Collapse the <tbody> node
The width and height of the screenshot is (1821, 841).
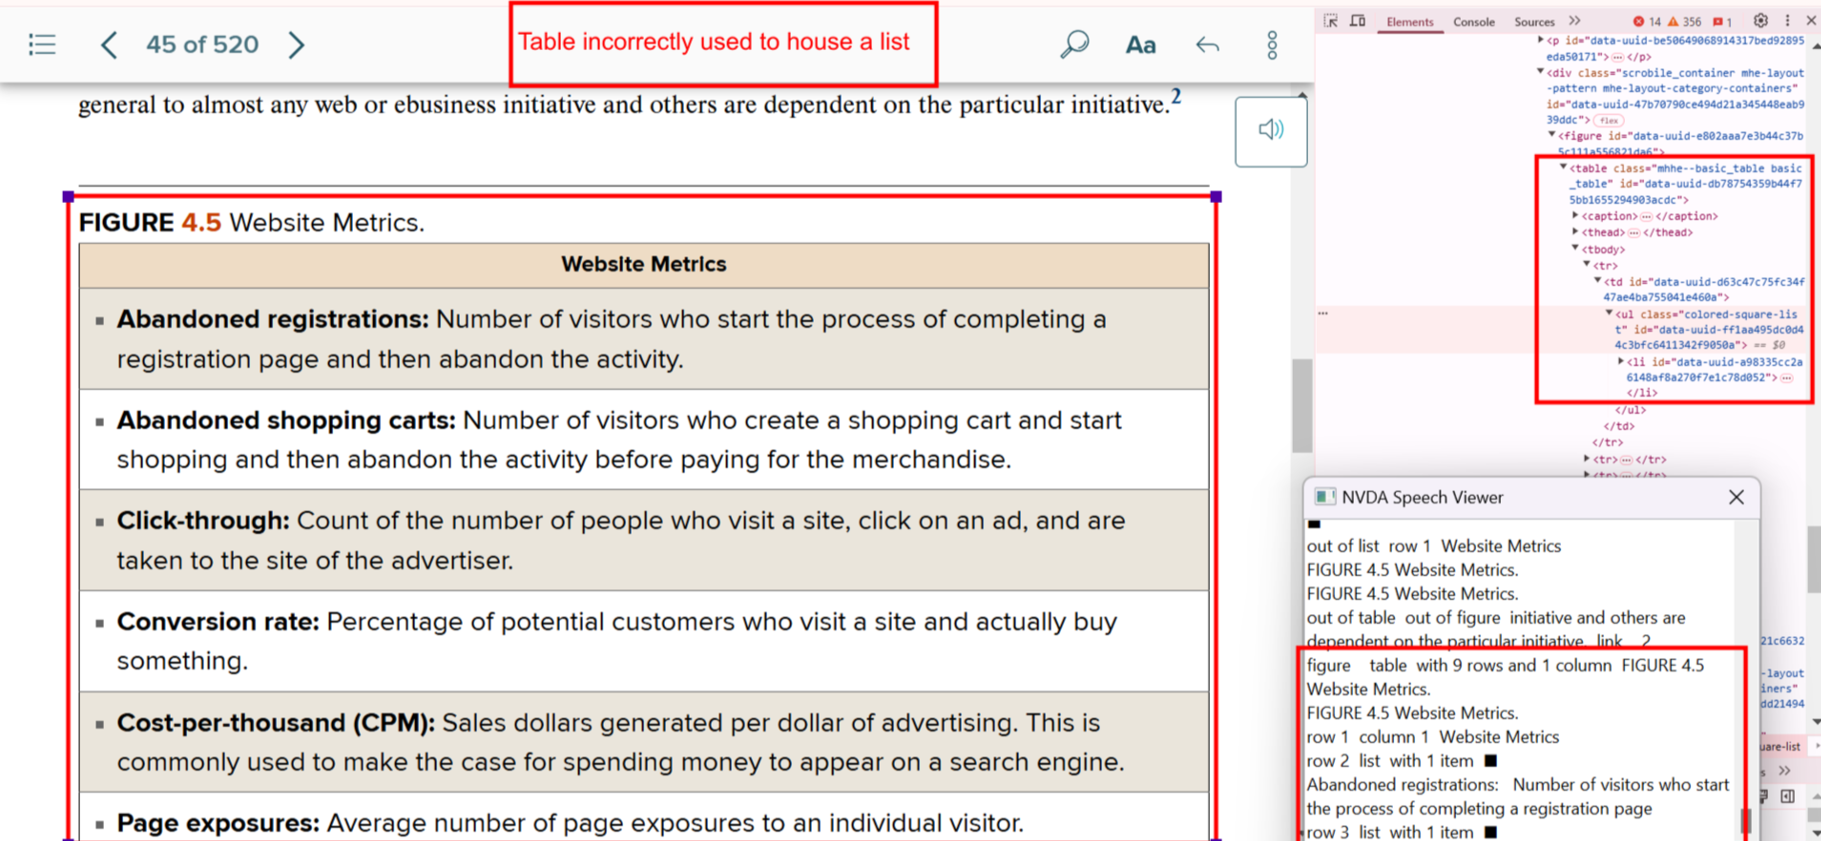pyautogui.click(x=1576, y=248)
